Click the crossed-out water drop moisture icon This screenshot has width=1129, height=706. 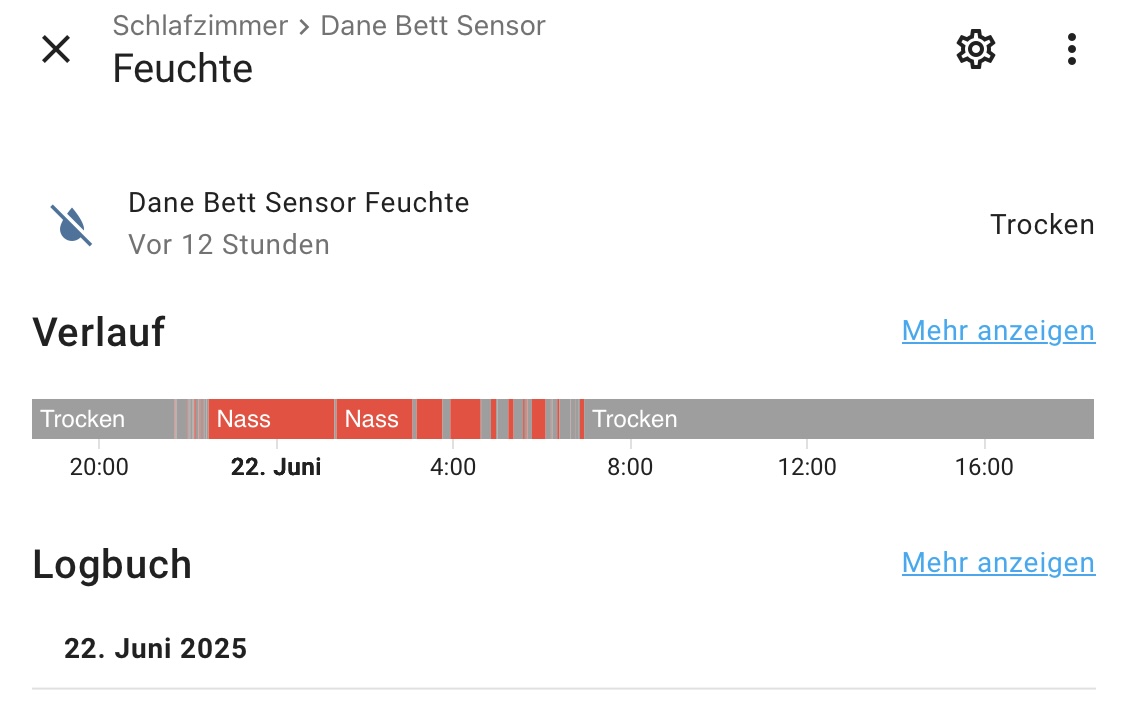coord(71,225)
